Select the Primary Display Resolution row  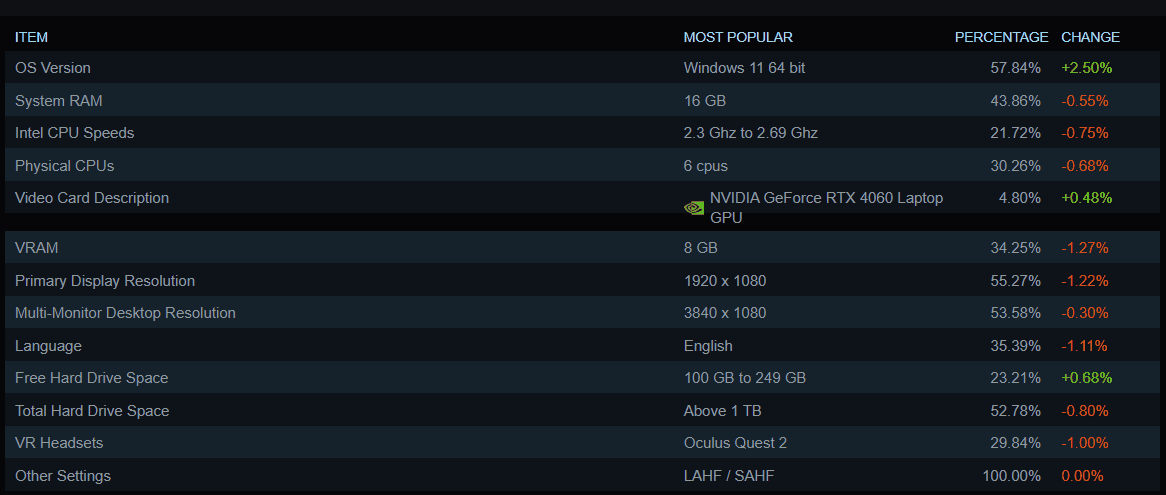pyautogui.click(x=583, y=280)
